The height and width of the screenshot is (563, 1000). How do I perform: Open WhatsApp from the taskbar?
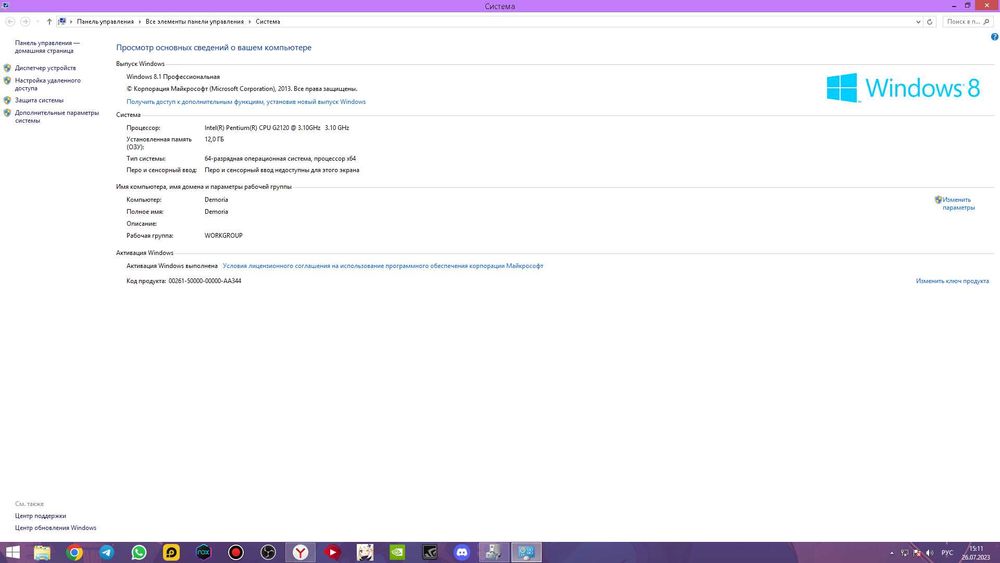point(139,552)
